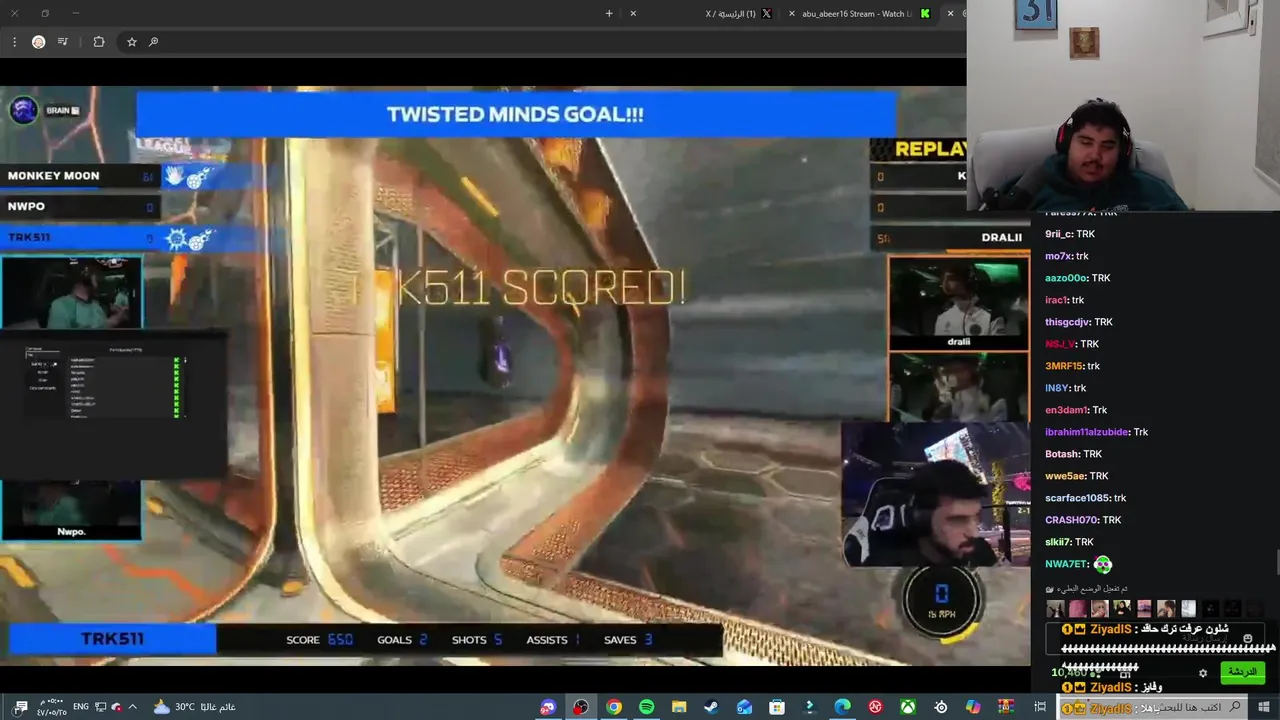
Task: Click NWPO in the scoreboard
Action: coord(26,206)
